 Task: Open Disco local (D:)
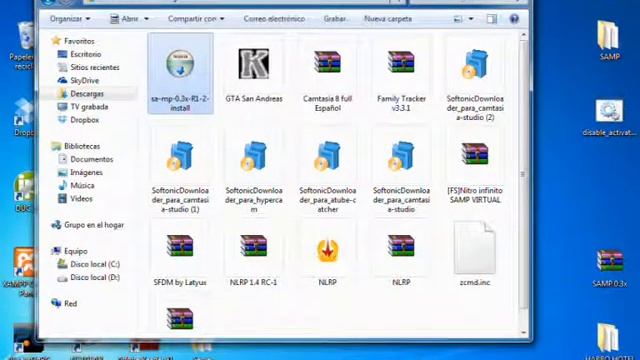coord(89,277)
